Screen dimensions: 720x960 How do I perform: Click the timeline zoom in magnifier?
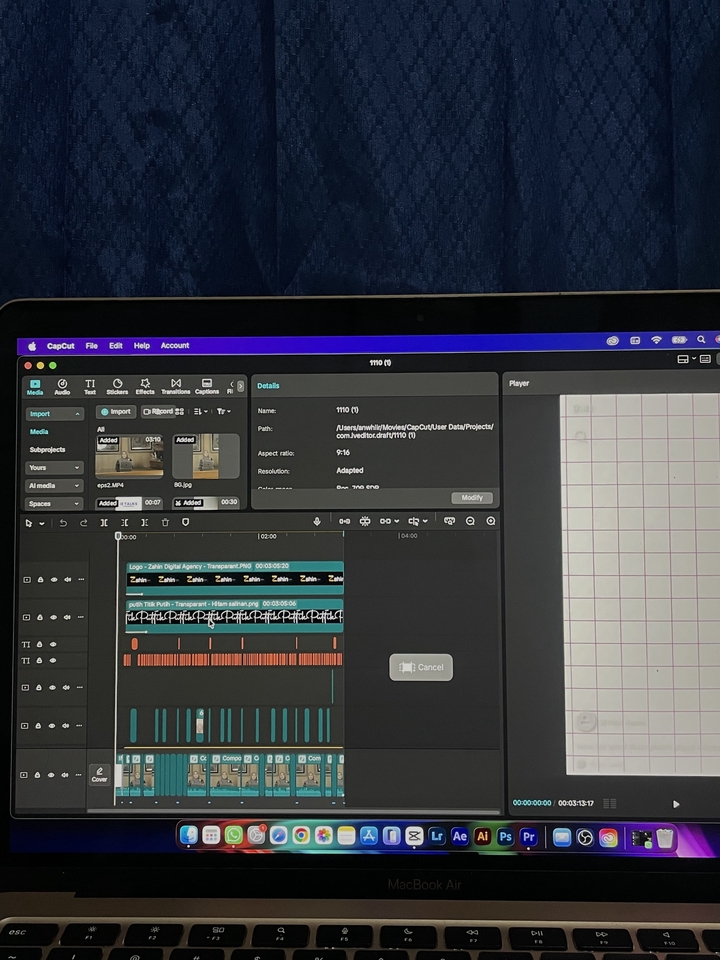pos(491,521)
